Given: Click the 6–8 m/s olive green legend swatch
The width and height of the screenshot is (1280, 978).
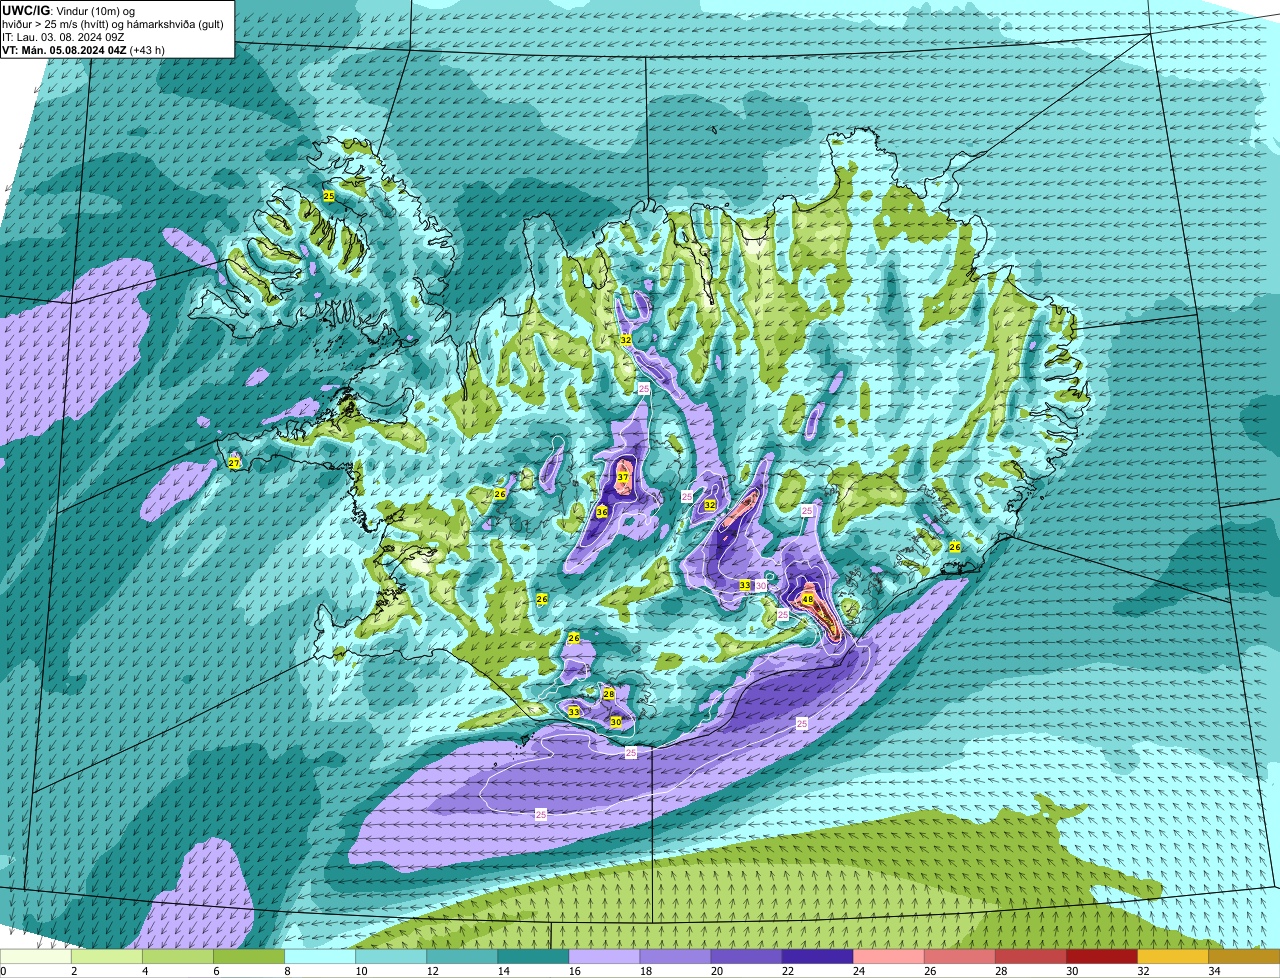Looking at the screenshot, I should click(249, 957).
